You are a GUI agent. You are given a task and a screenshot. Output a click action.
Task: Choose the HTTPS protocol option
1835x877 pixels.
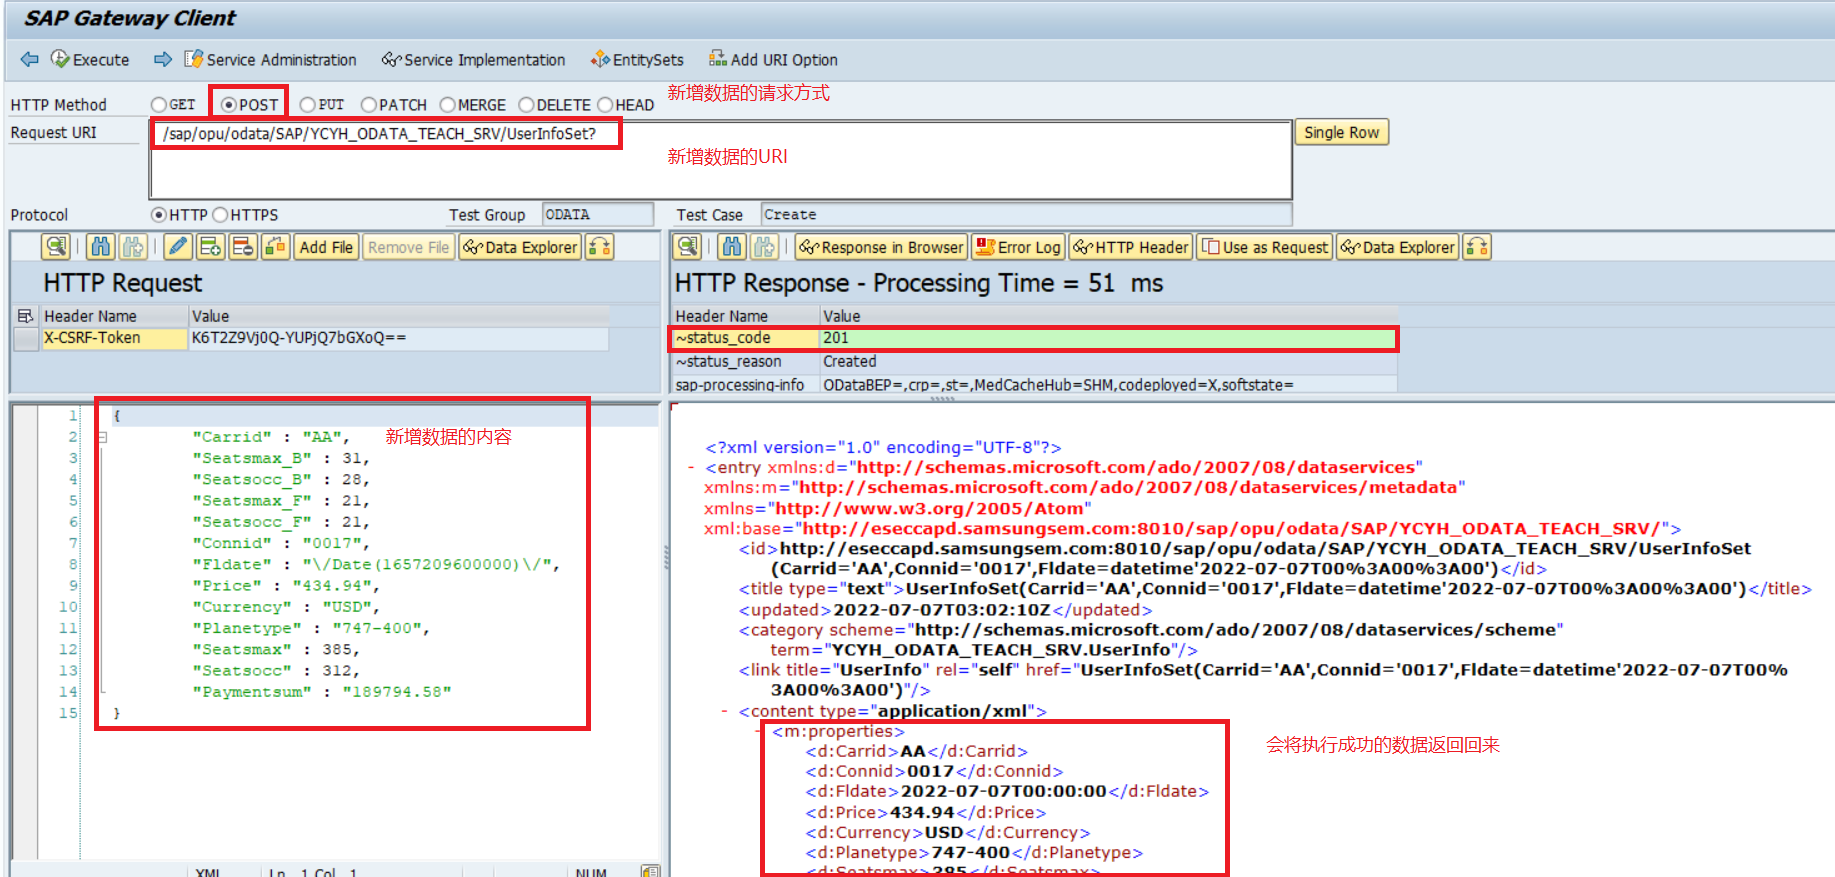click(220, 215)
